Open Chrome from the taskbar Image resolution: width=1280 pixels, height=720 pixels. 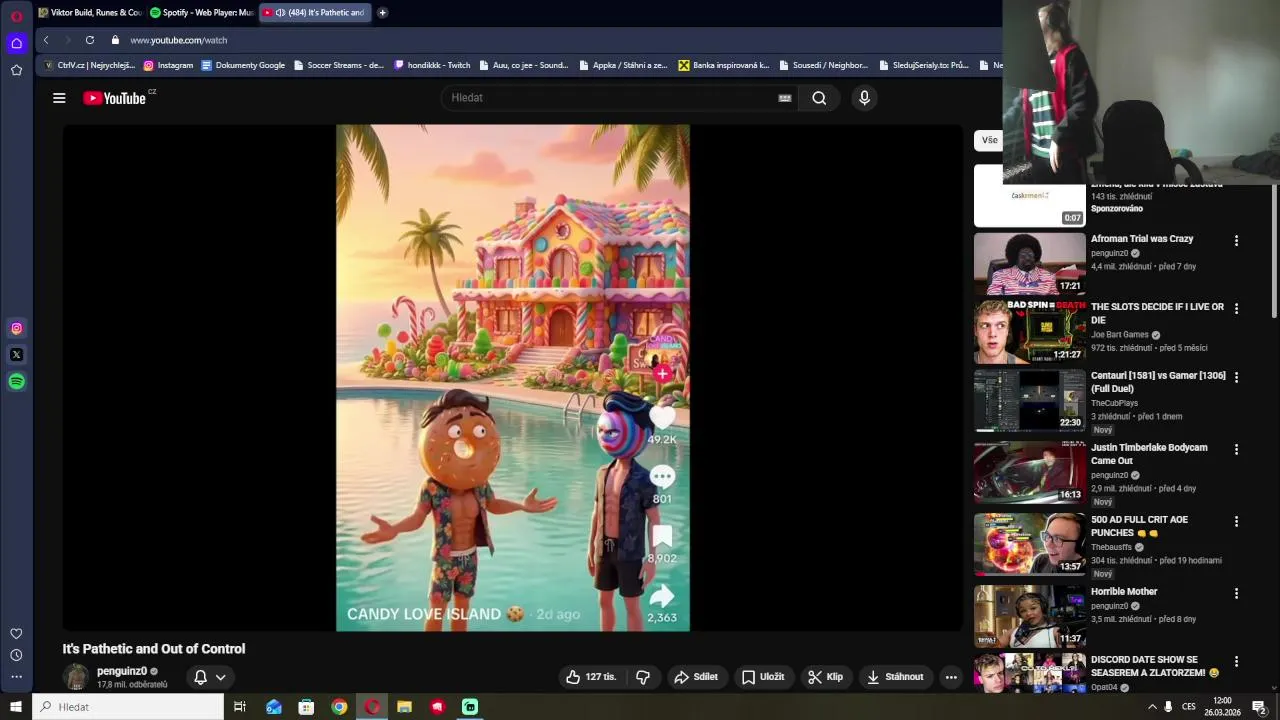(x=339, y=707)
